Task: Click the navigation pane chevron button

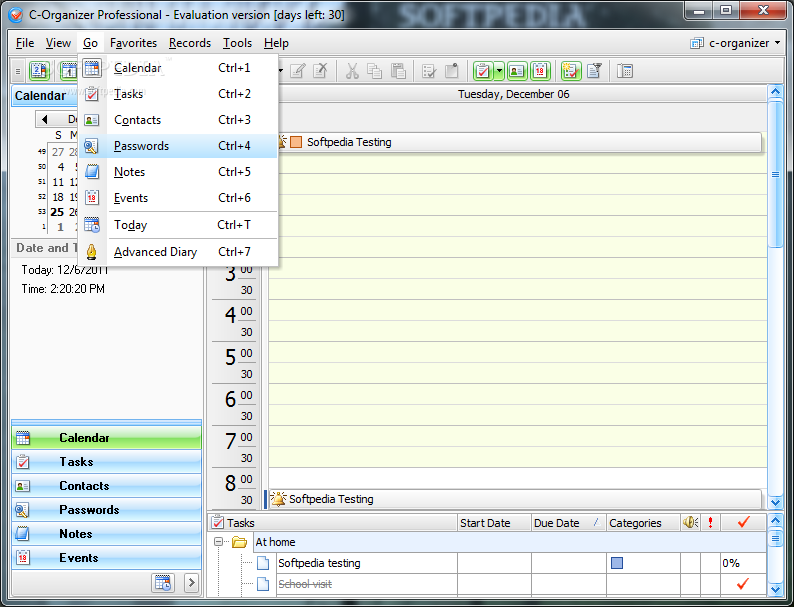Action: 191,583
